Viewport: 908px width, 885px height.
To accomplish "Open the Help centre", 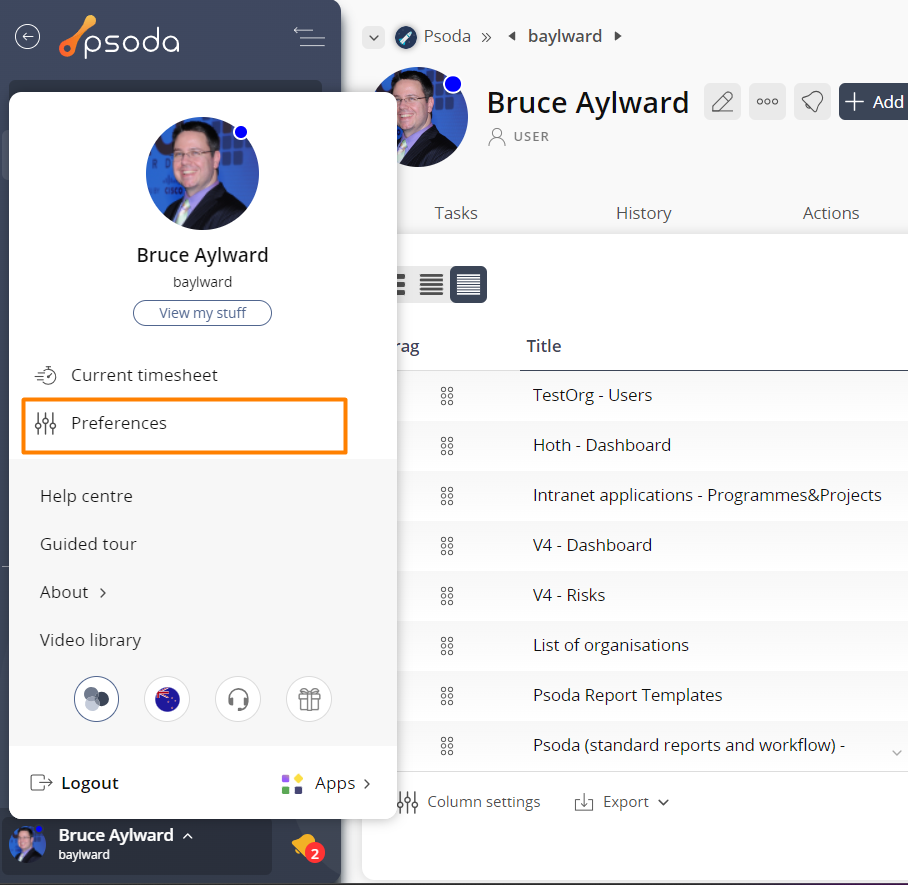I will coord(86,496).
